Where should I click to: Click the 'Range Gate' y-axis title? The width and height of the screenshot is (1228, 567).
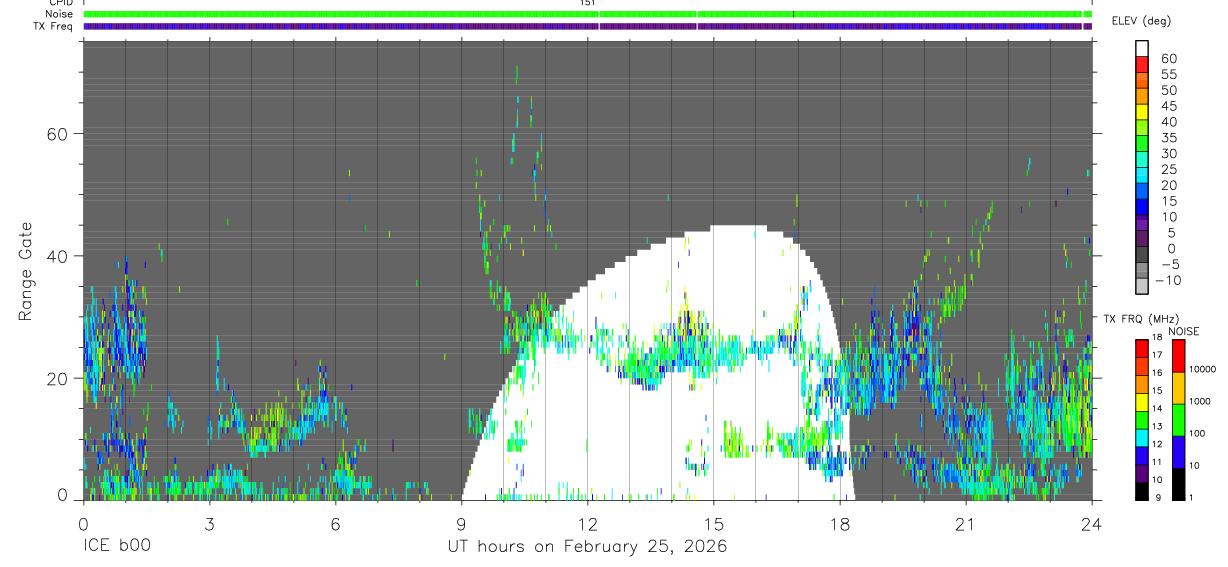click(25, 272)
